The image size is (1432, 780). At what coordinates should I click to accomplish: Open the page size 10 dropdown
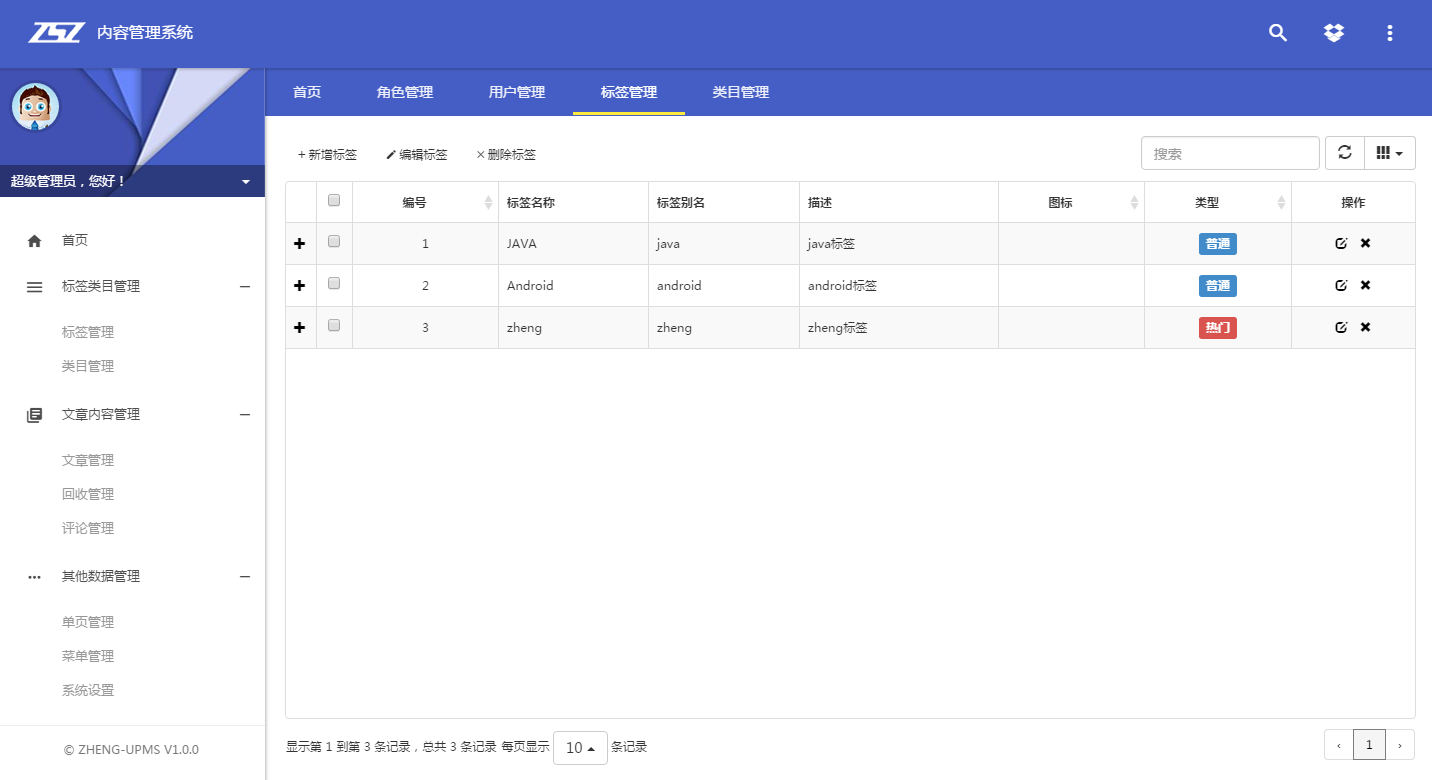pos(580,748)
